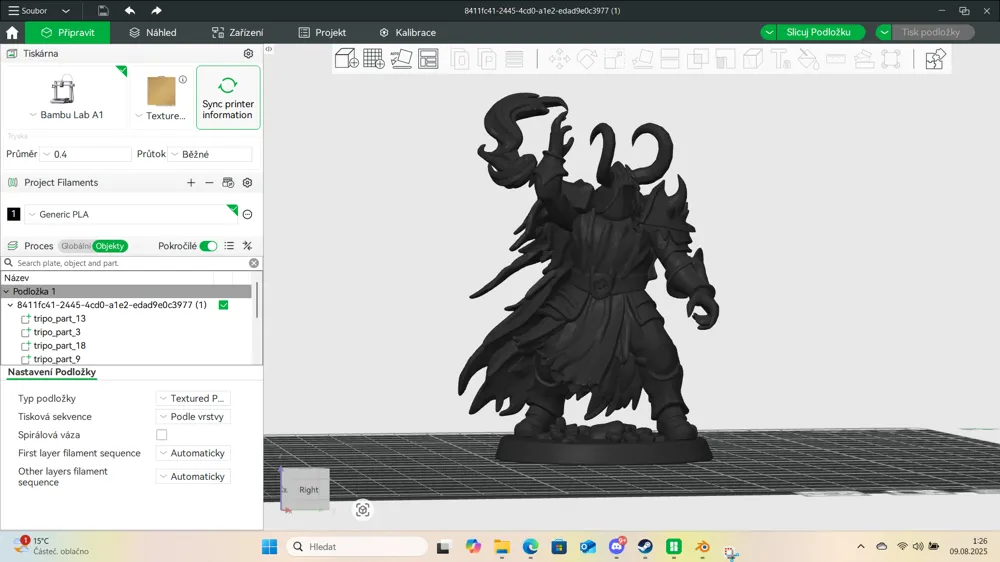The width and height of the screenshot is (1000, 562).
Task: Open the Soubor menu
Action: [38, 10]
